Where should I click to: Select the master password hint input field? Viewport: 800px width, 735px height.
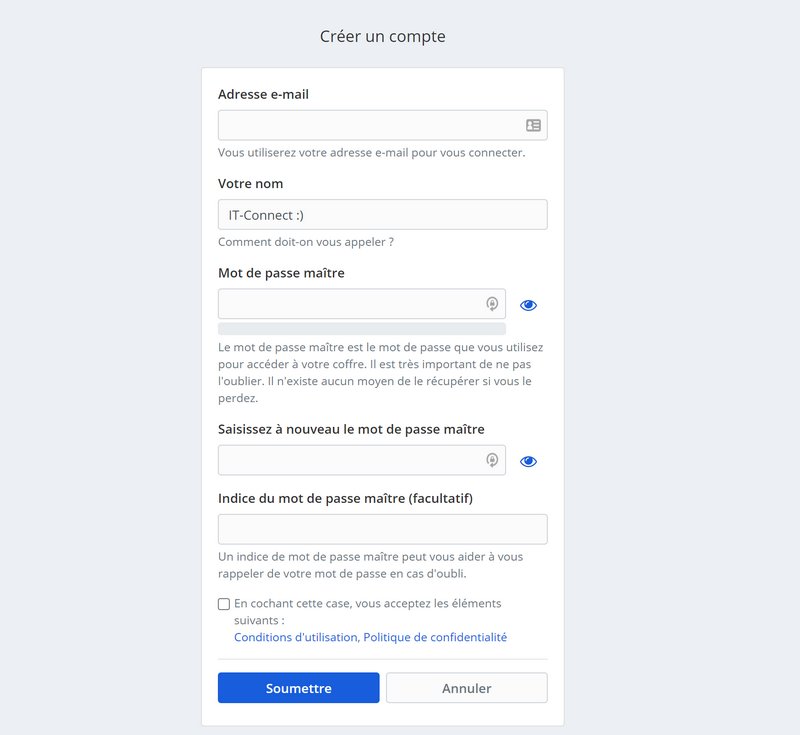click(382, 529)
